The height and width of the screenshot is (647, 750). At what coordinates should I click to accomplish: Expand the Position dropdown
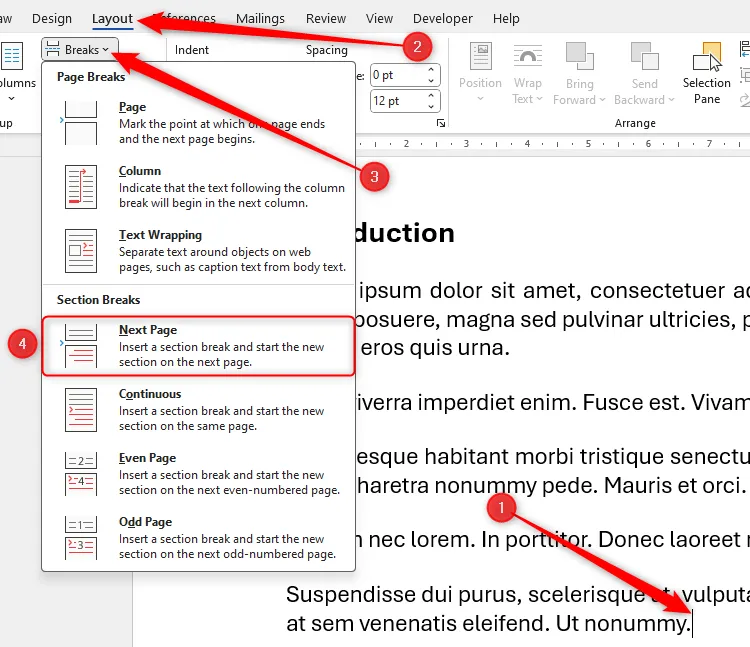pos(480,98)
